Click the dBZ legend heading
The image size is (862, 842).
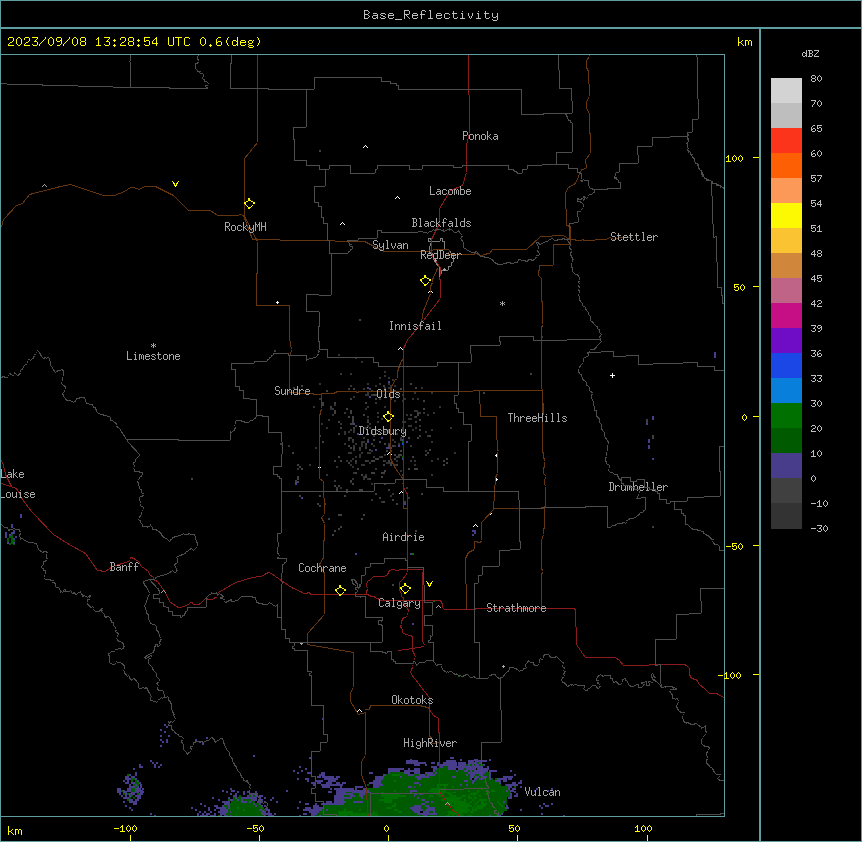click(x=810, y=53)
